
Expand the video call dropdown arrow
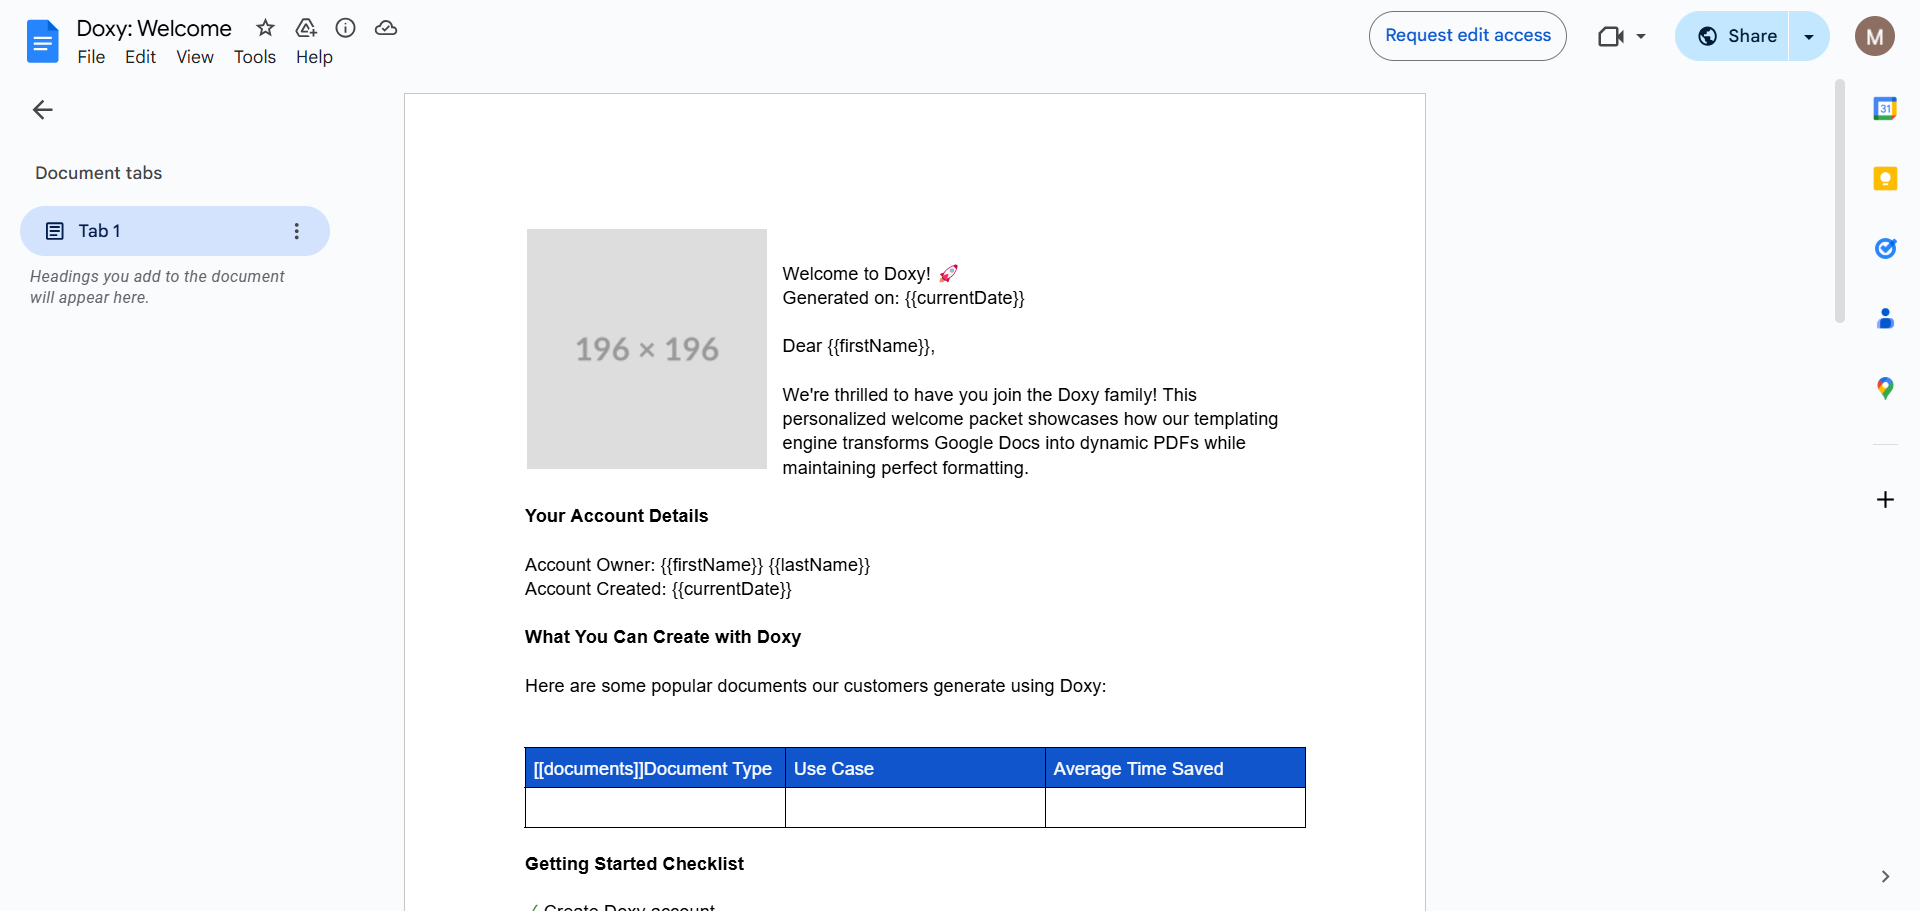pyautogui.click(x=1641, y=36)
